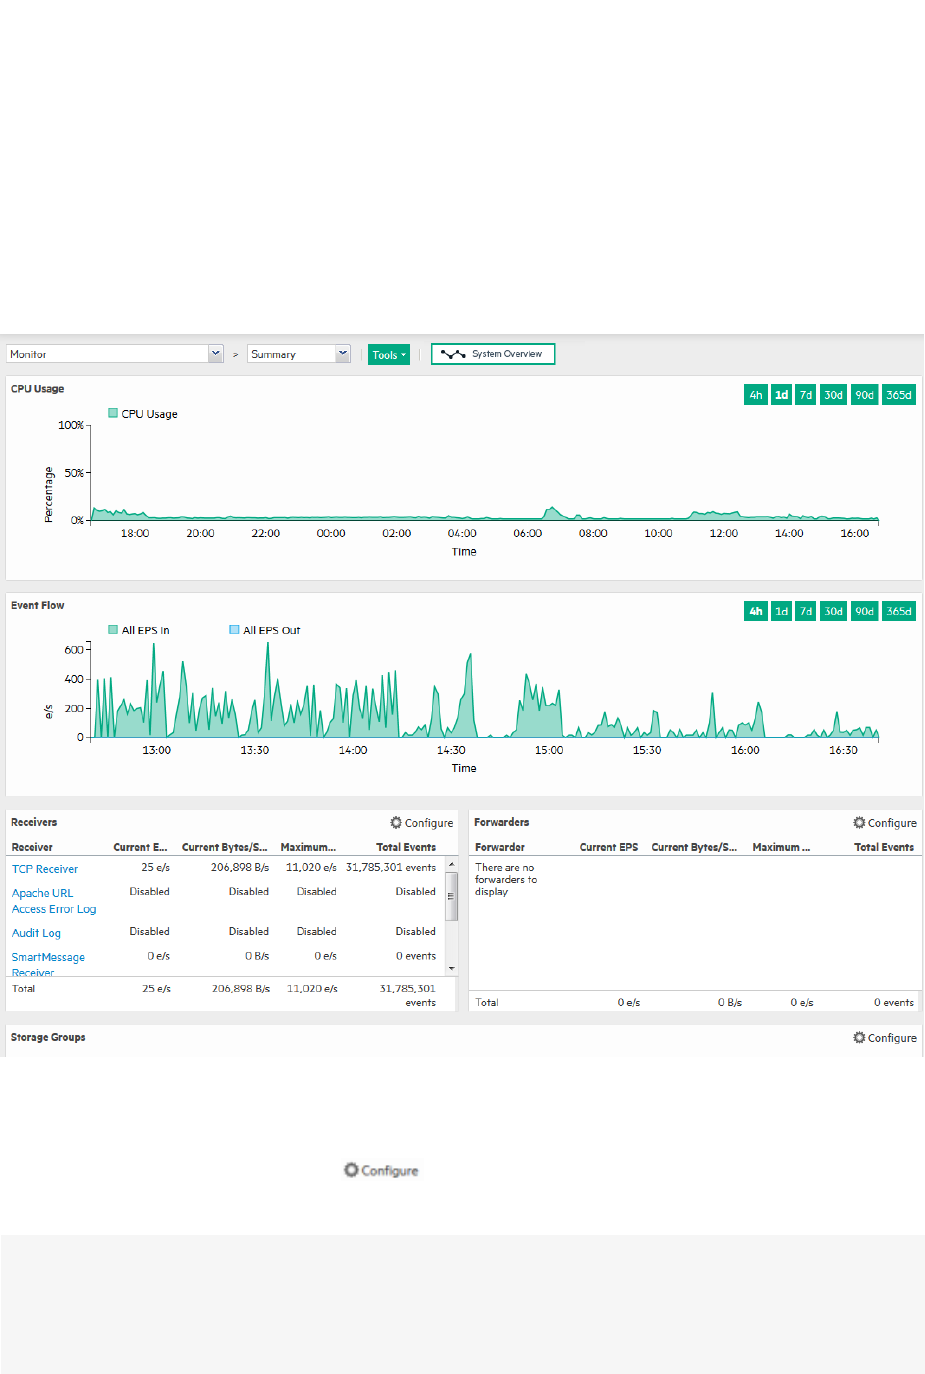
Task: Select 4h range for CPU Usage
Action: [x=756, y=395]
